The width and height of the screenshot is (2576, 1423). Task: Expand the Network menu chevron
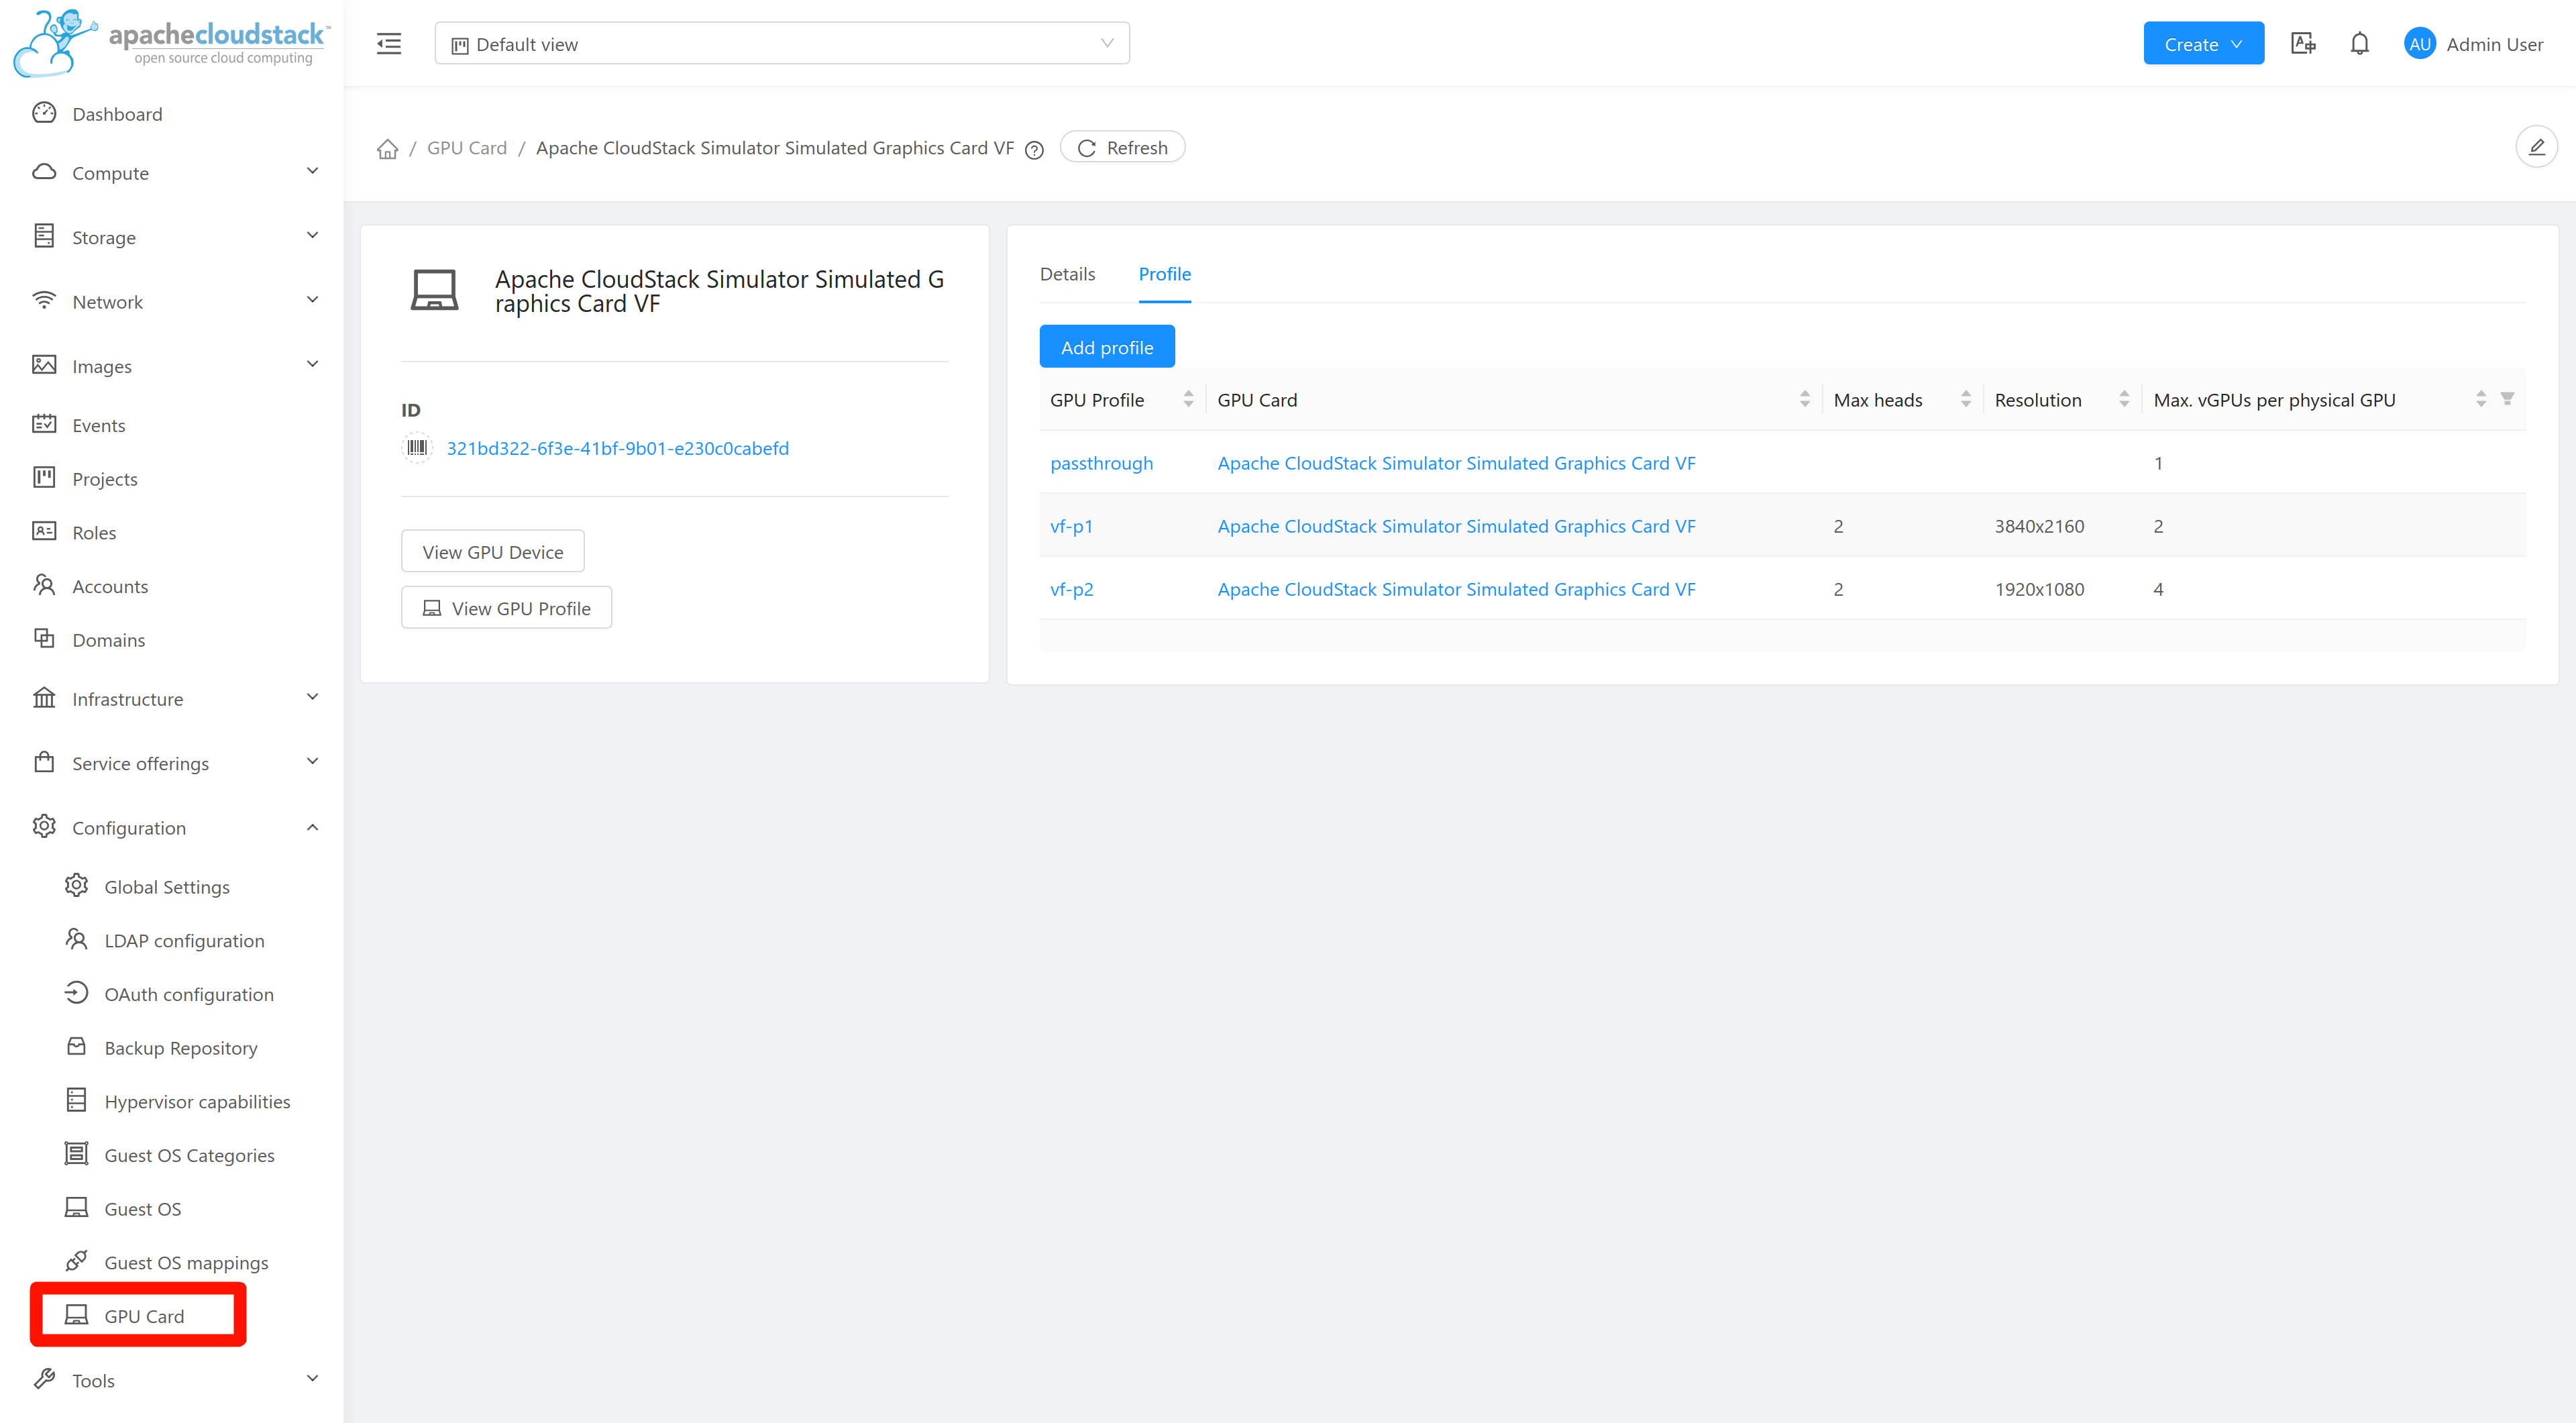tap(312, 300)
